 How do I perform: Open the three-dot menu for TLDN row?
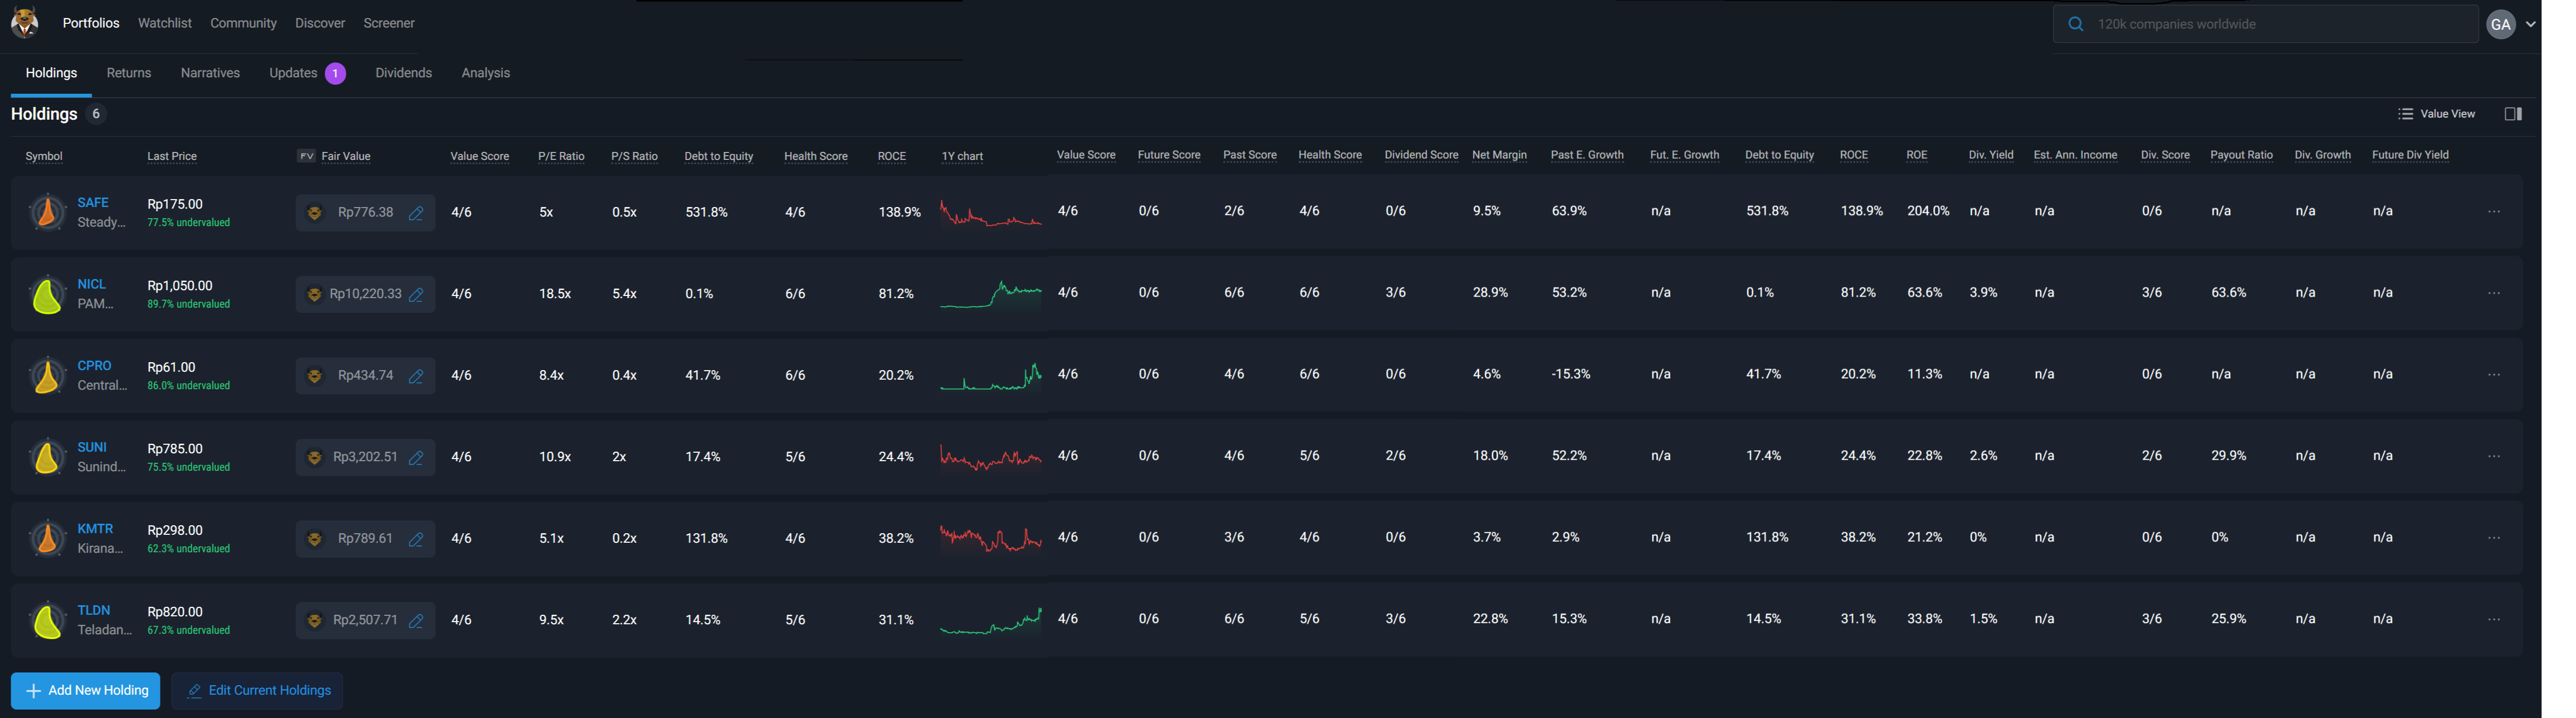pyautogui.click(x=2493, y=619)
